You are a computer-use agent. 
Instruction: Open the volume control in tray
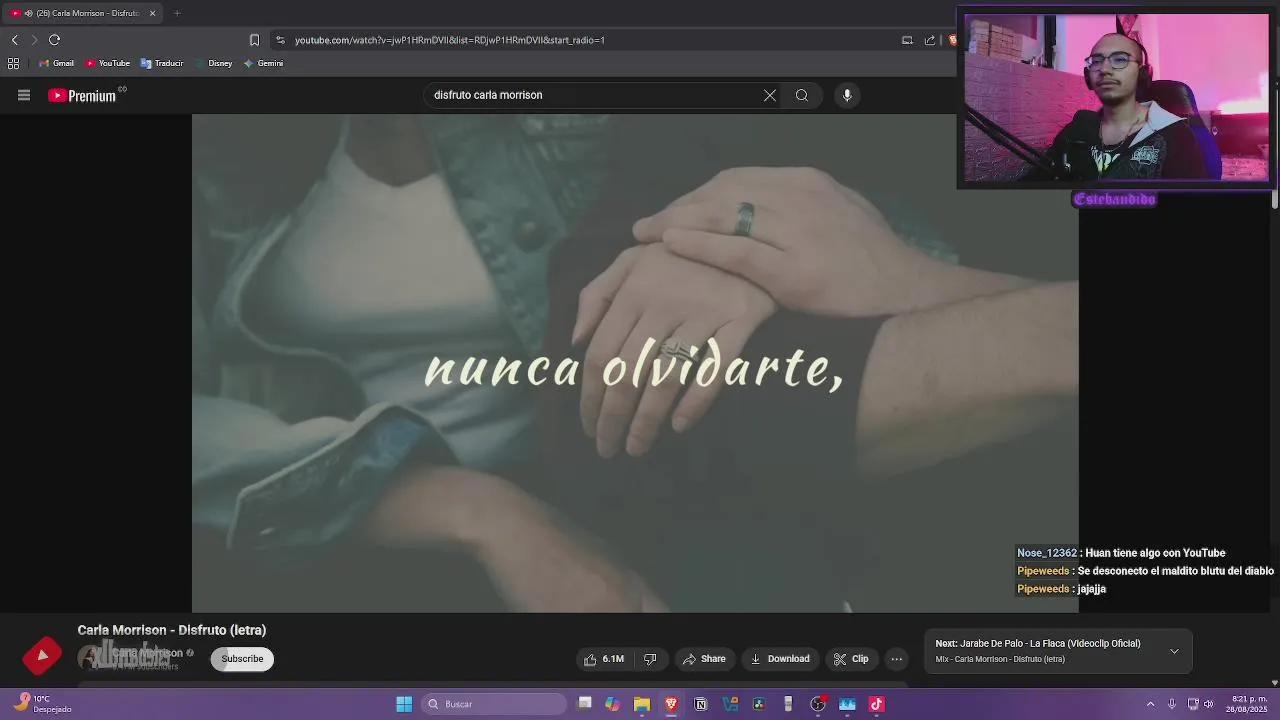pos(1208,704)
